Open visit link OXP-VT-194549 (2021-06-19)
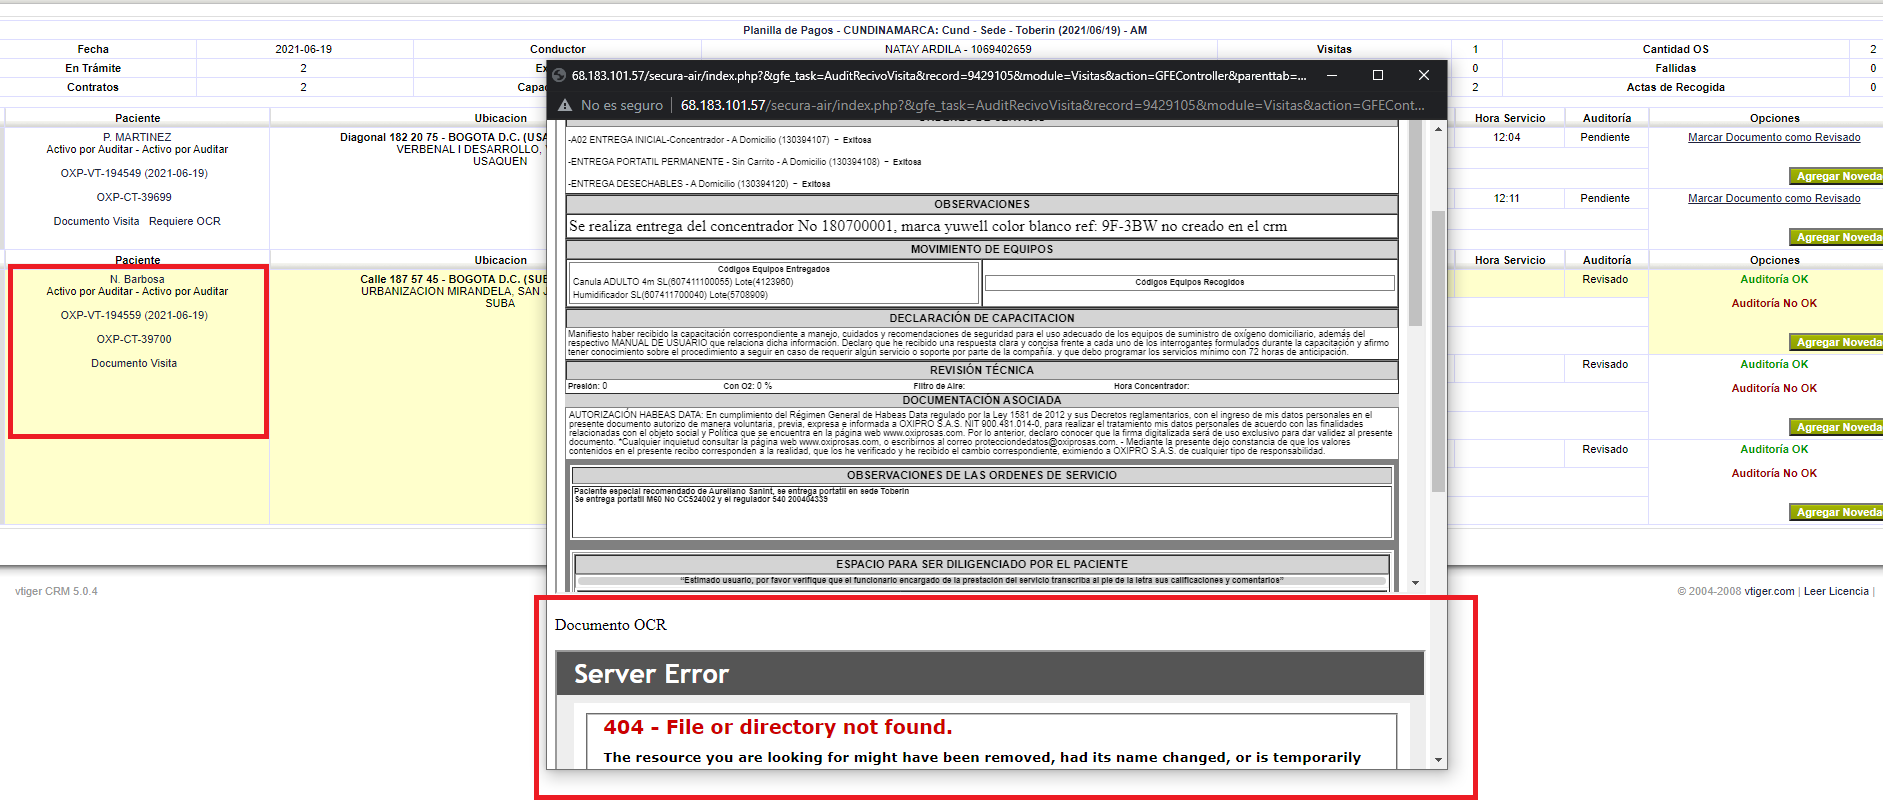The width and height of the screenshot is (1883, 807). pos(134,174)
